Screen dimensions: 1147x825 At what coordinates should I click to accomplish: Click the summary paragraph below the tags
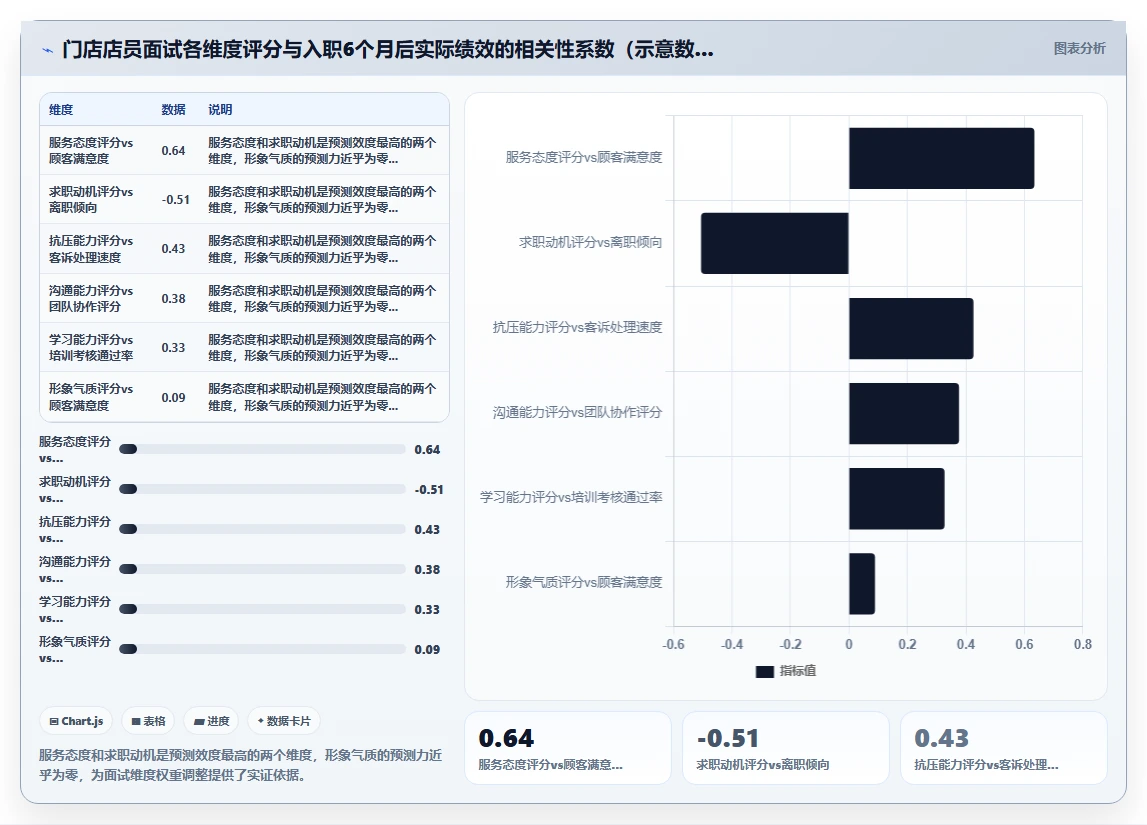(241, 765)
